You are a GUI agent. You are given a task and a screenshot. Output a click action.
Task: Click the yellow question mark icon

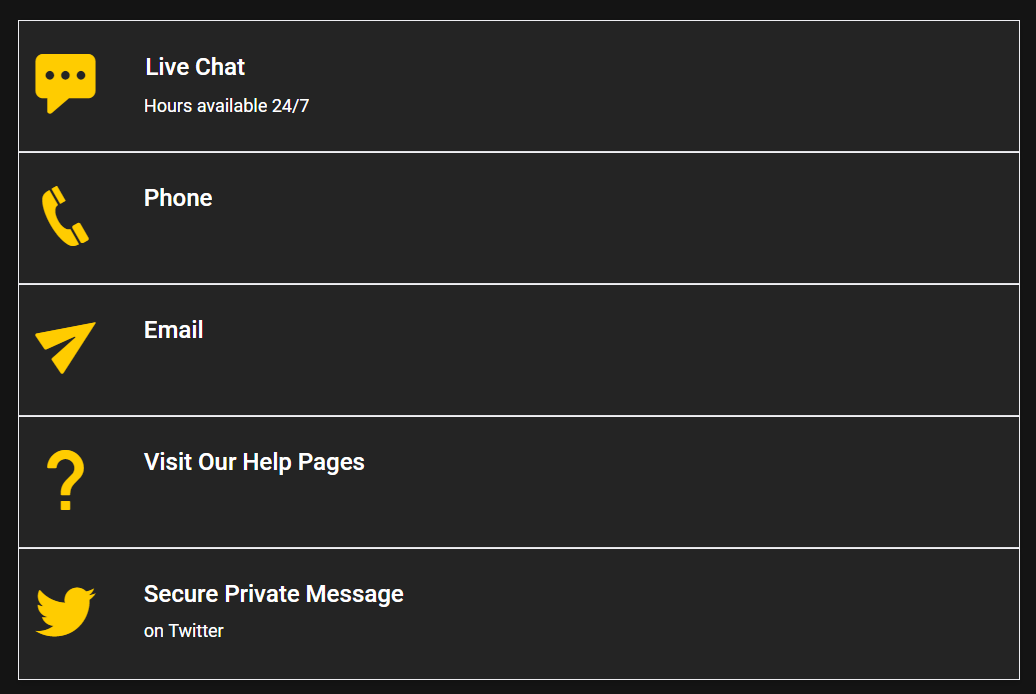click(66, 481)
